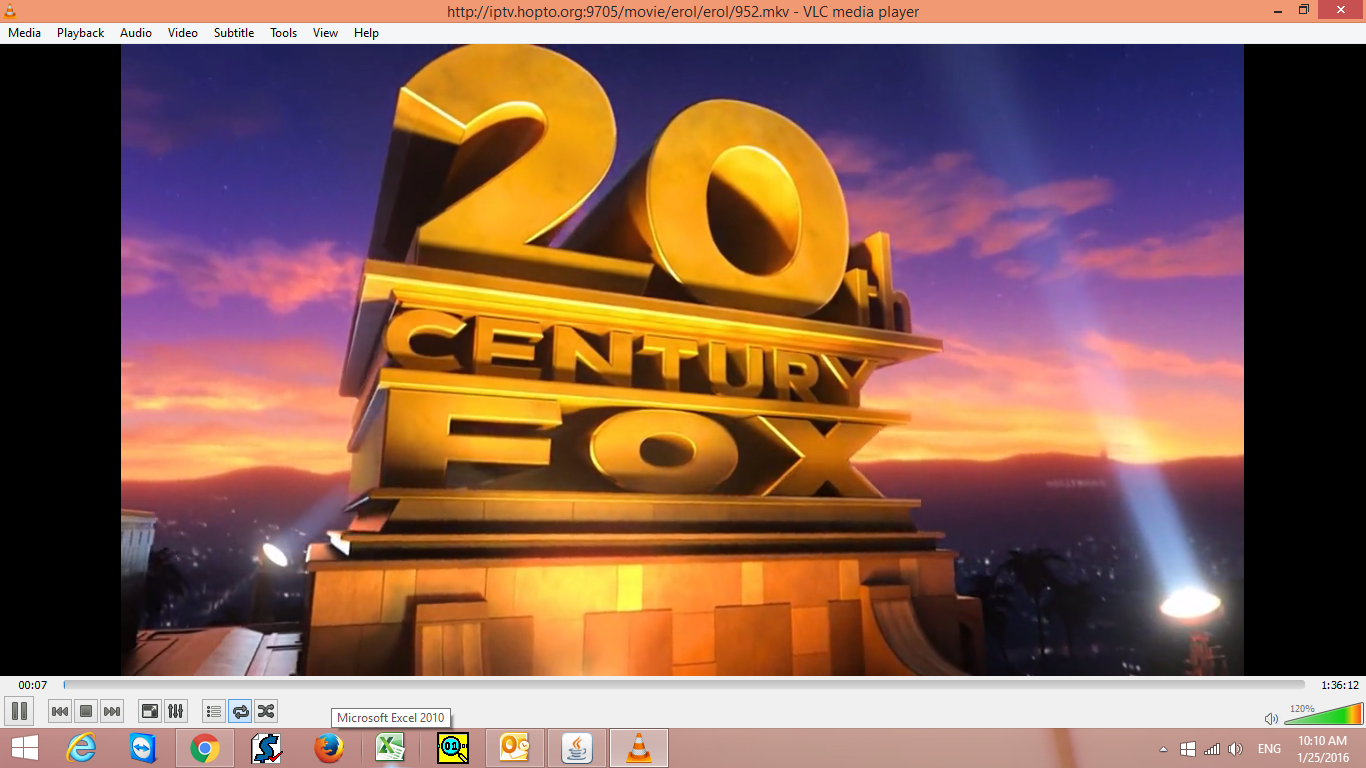Show hidden system tray icons arrow
The height and width of the screenshot is (768, 1366).
tap(1163, 749)
